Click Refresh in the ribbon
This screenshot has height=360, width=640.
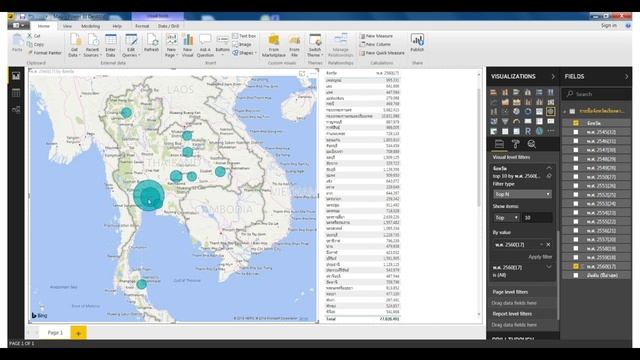pos(151,43)
